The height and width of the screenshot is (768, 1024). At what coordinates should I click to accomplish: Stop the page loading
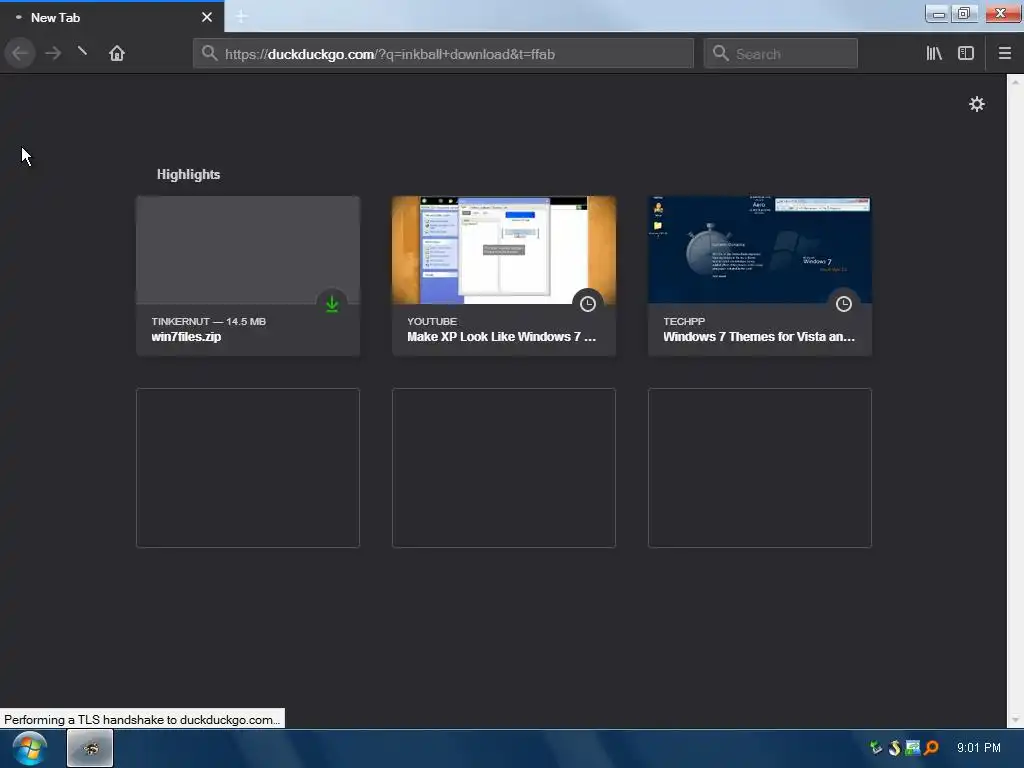[x=82, y=51]
